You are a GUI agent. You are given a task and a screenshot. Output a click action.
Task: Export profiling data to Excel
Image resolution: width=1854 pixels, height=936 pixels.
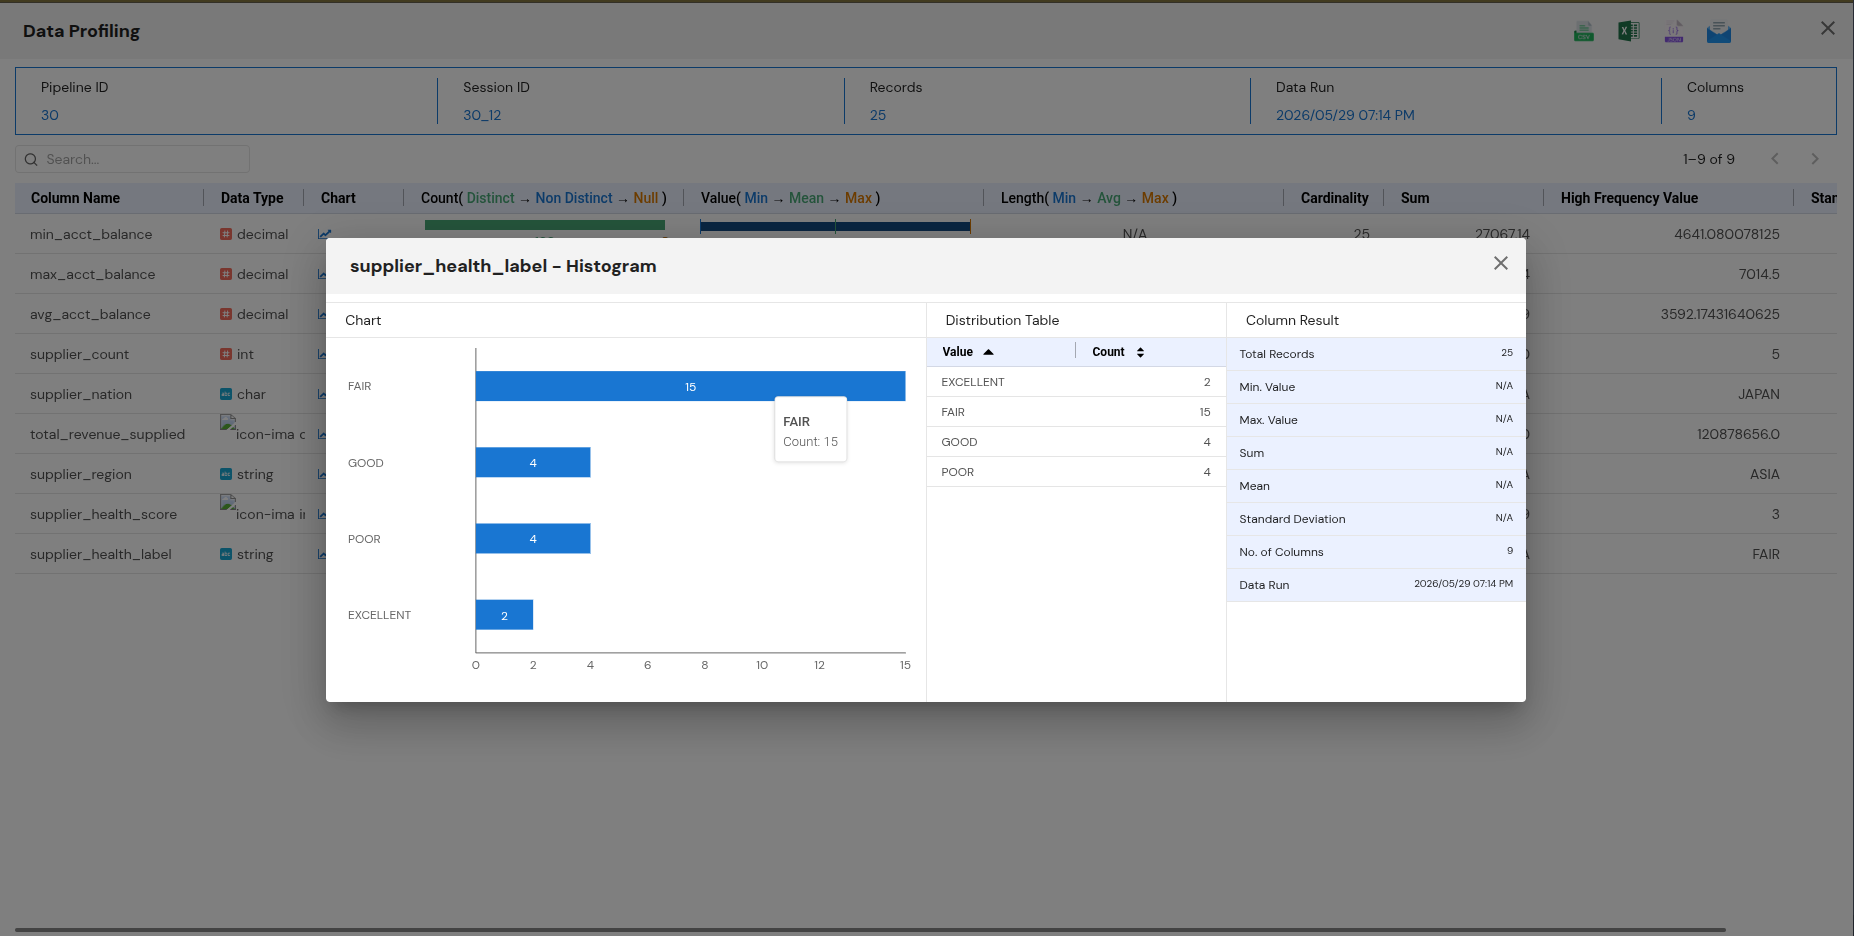coord(1629,32)
